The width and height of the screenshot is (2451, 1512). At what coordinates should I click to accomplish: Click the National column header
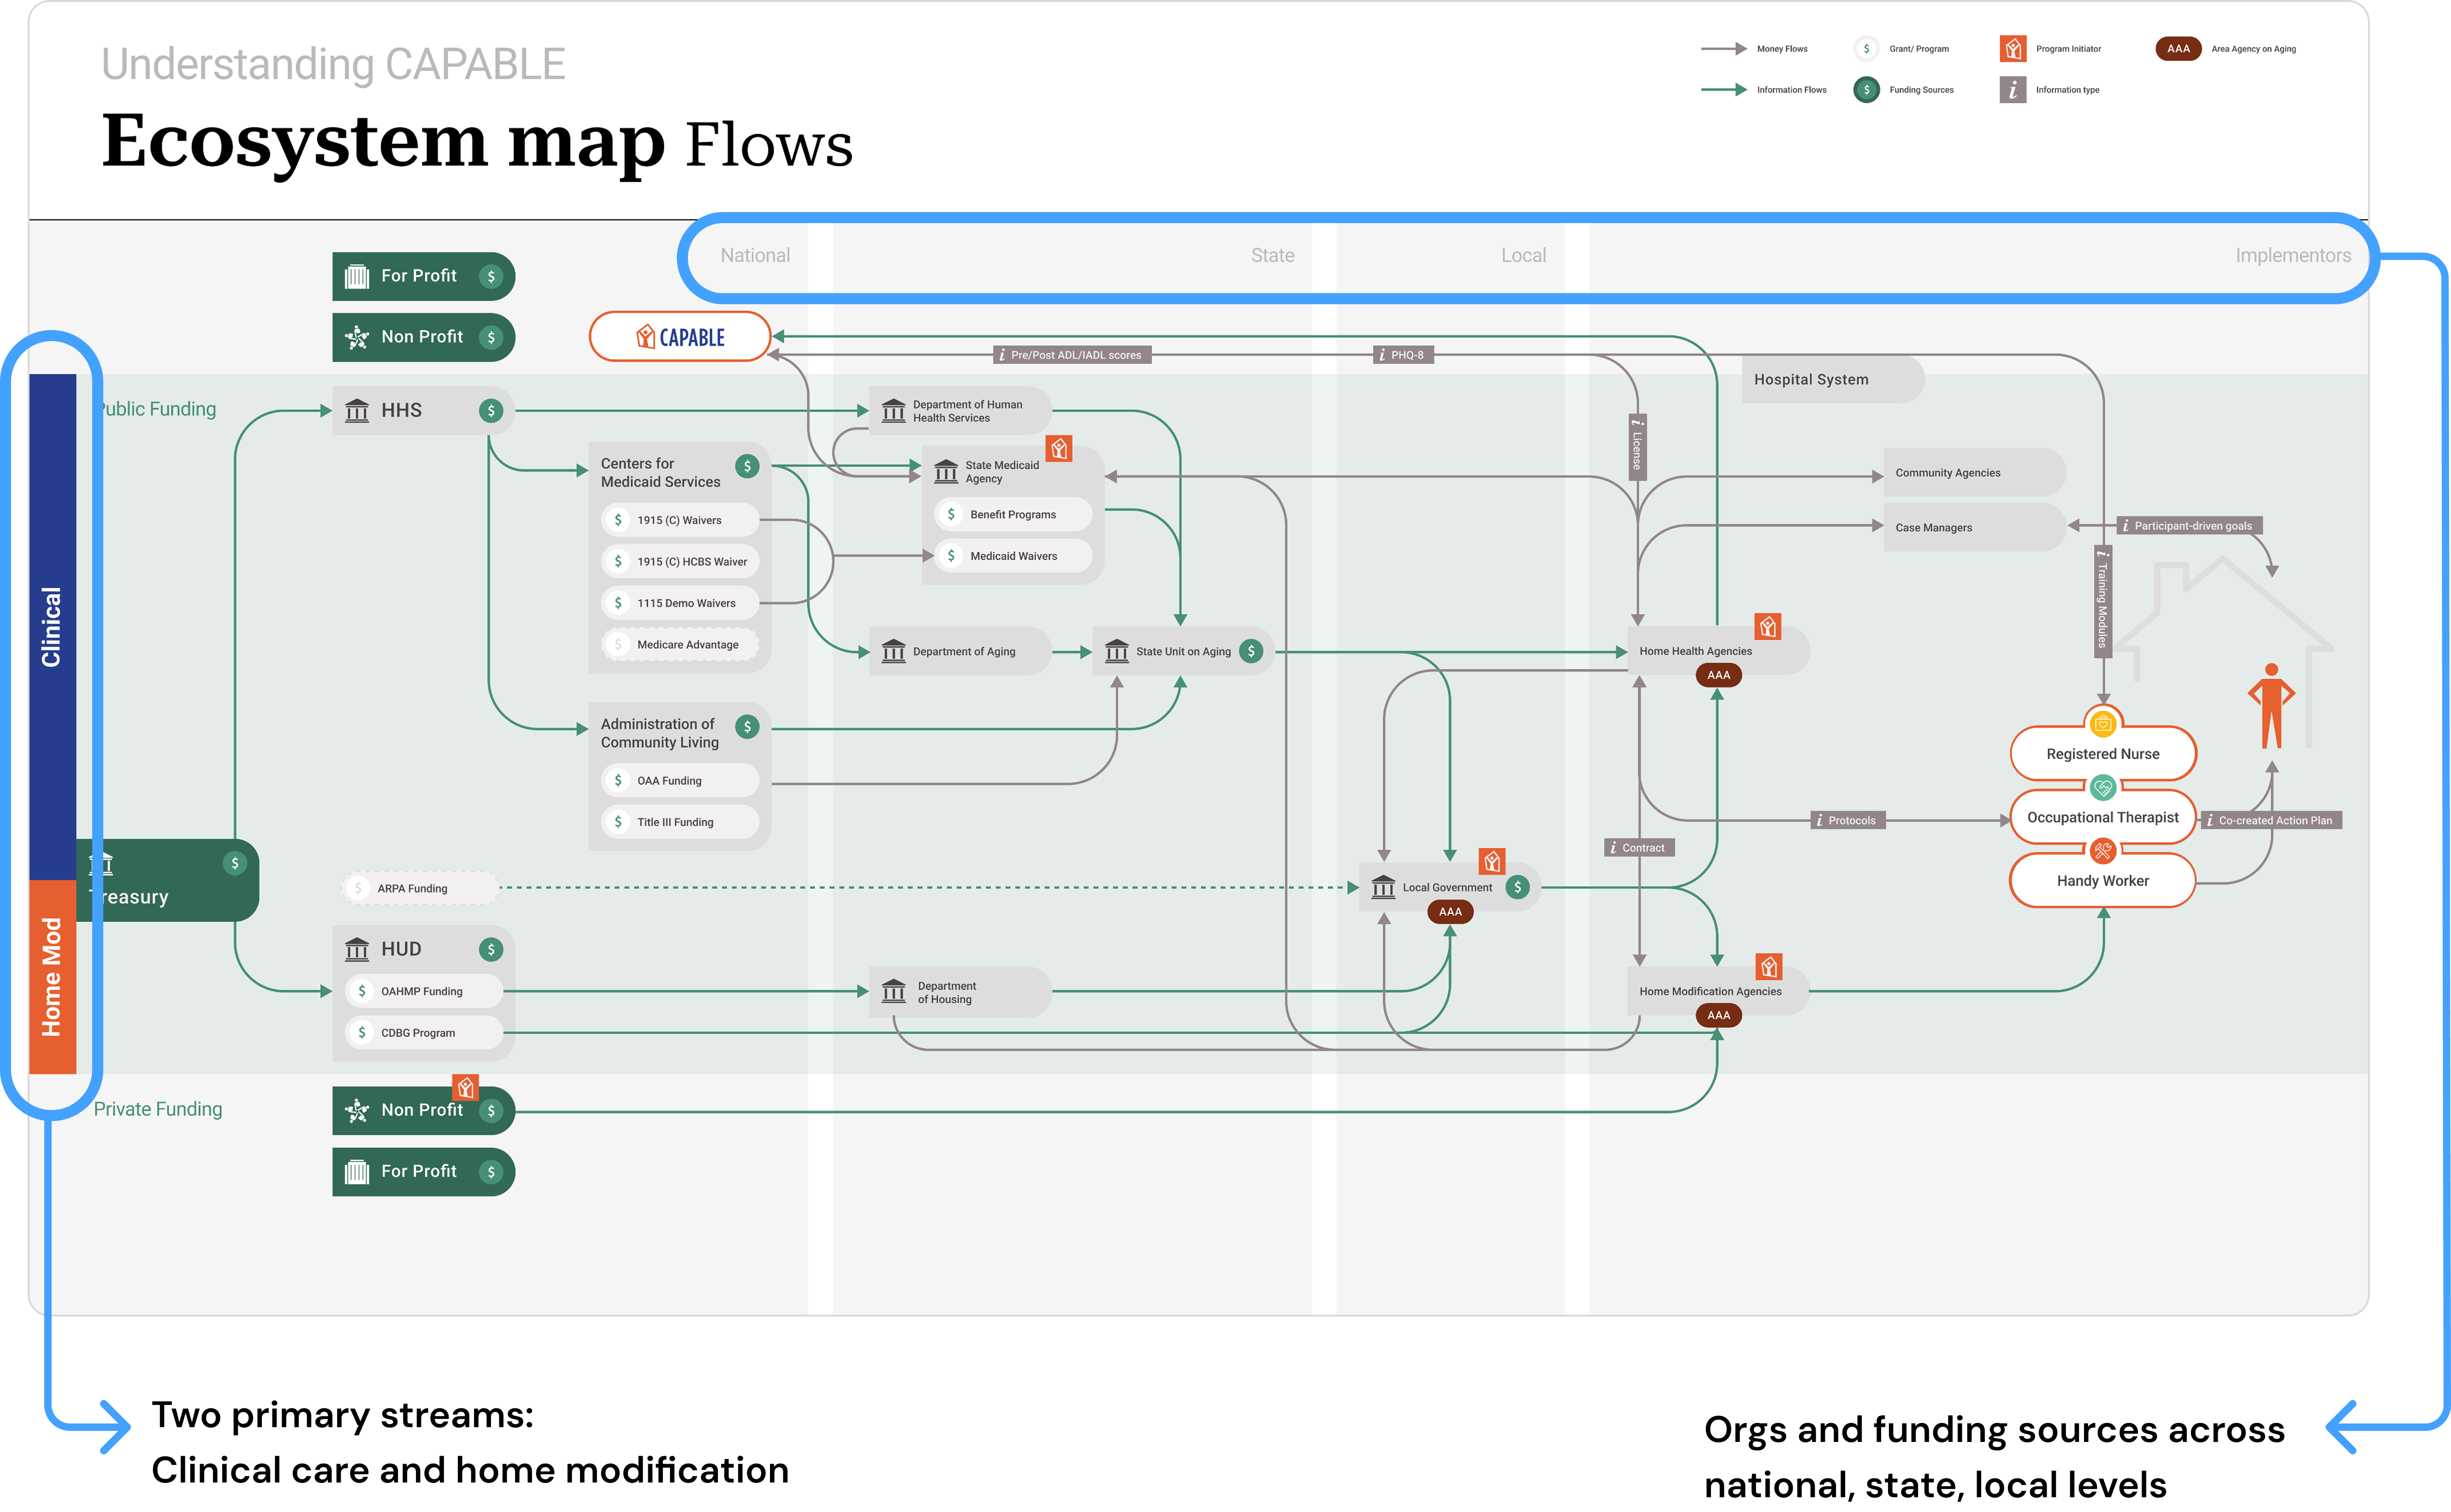point(755,256)
